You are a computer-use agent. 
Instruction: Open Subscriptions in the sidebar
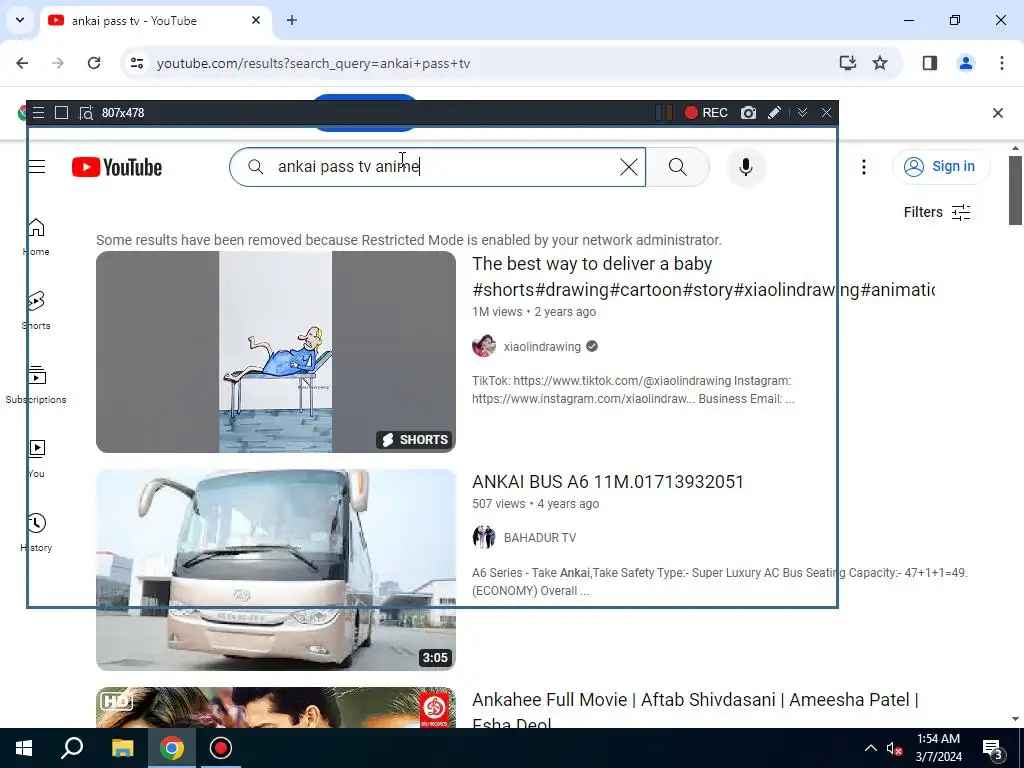pos(36,385)
